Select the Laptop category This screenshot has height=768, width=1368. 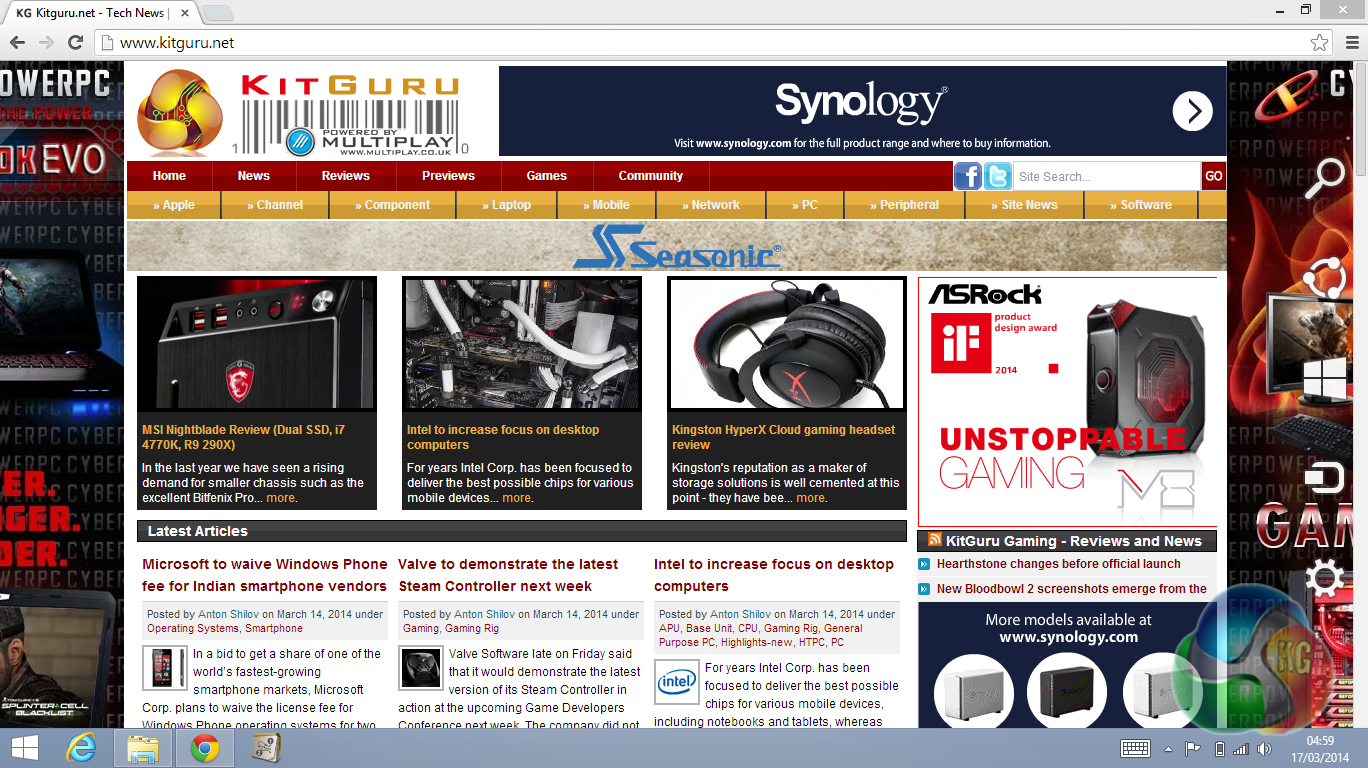pyautogui.click(x=507, y=205)
